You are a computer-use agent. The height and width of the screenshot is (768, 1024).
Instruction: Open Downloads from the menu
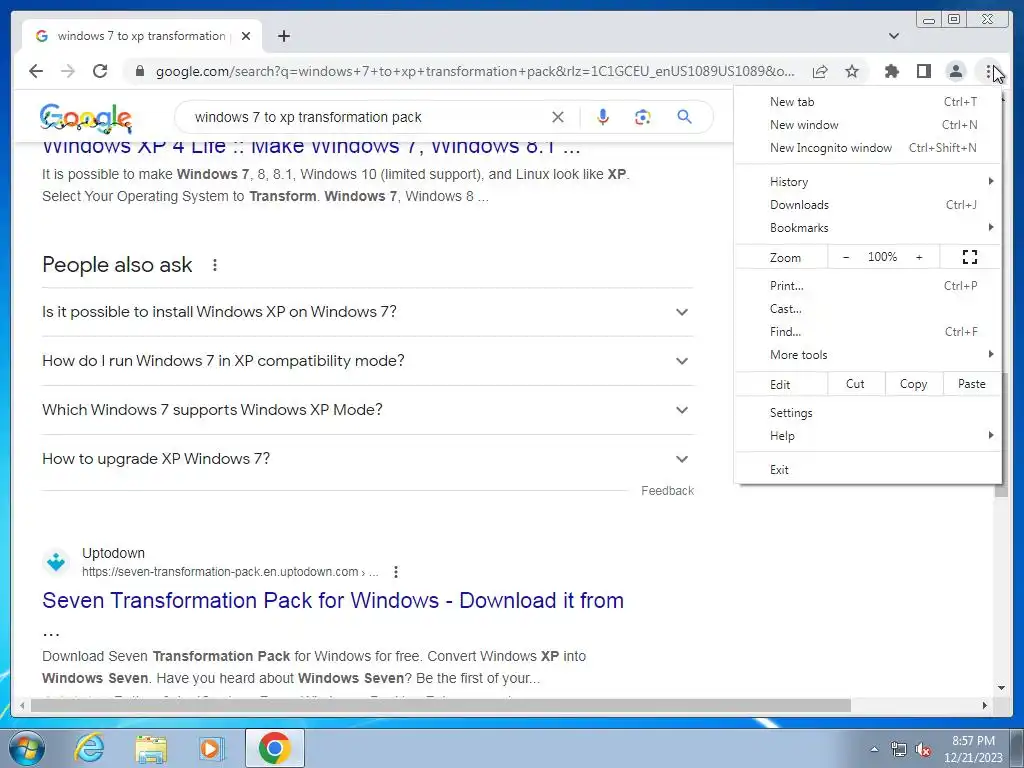point(867,204)
